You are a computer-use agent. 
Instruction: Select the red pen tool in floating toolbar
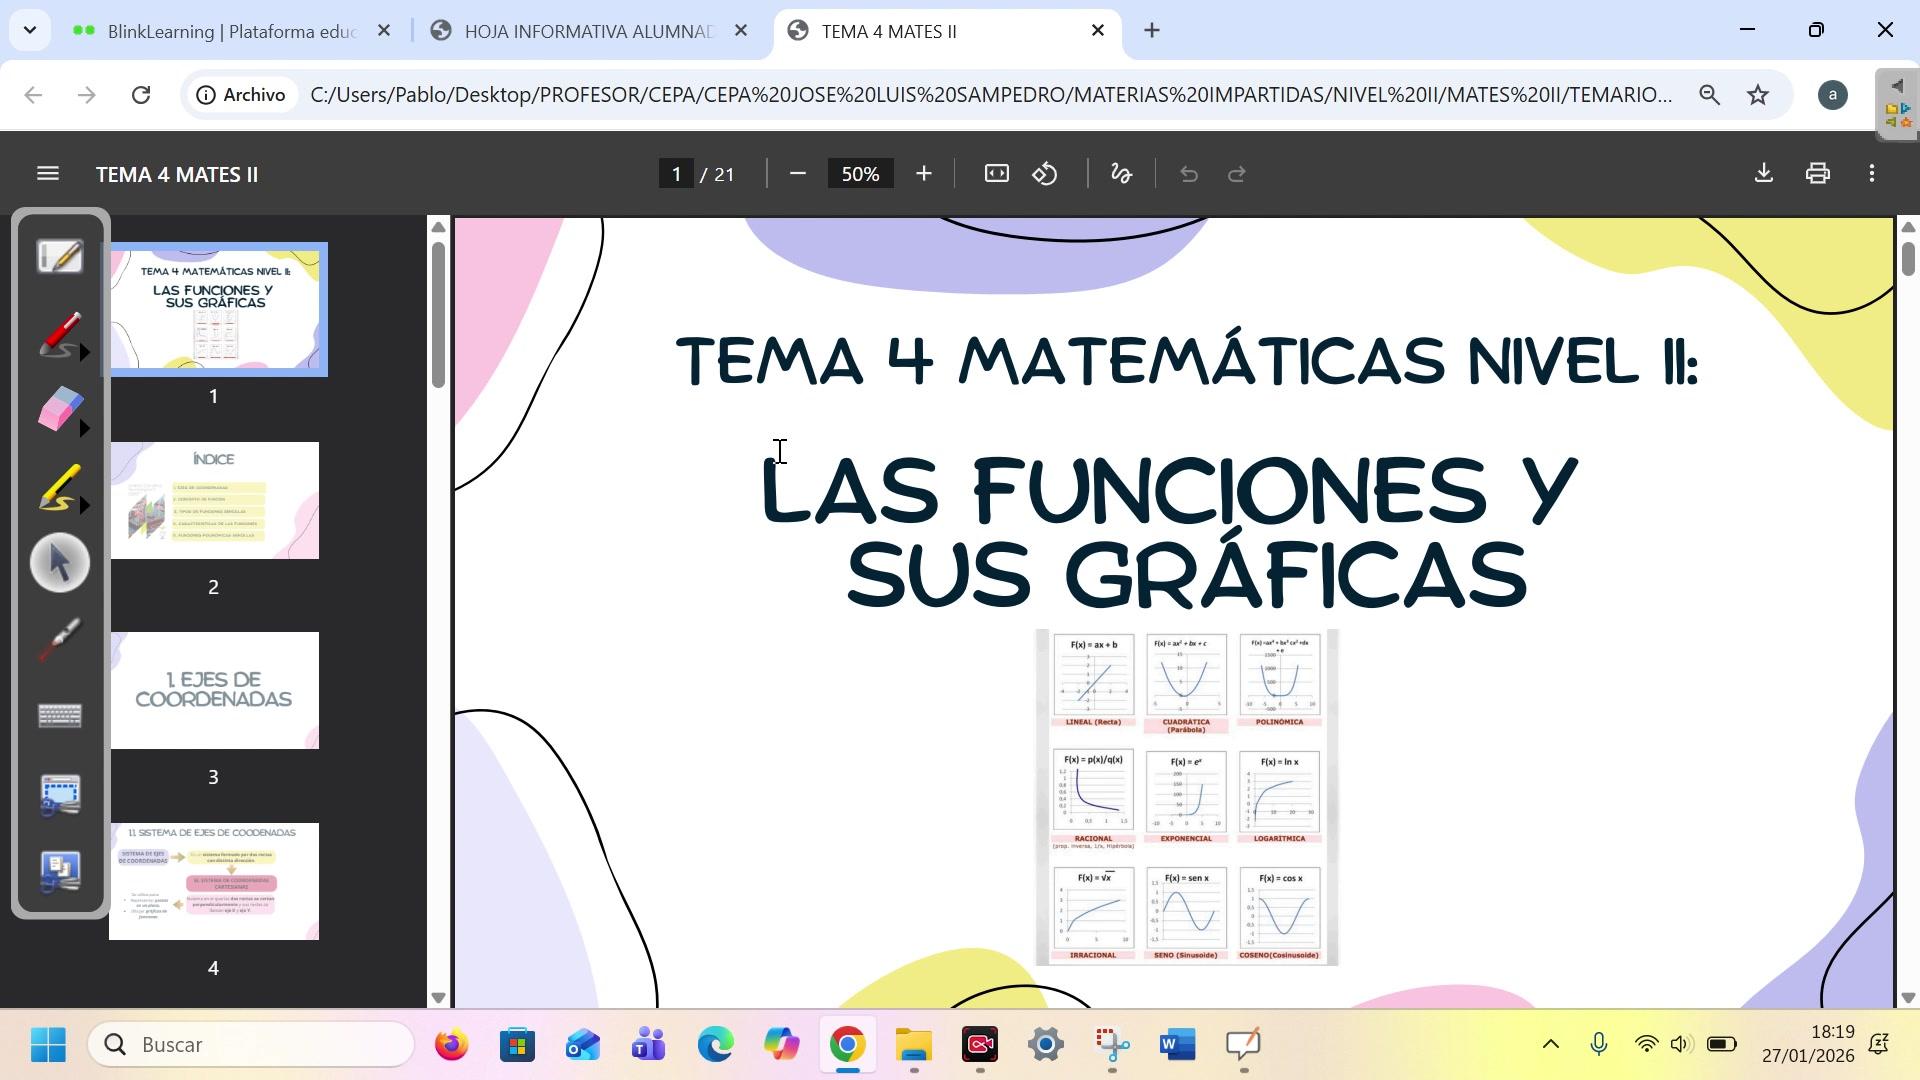58,334
